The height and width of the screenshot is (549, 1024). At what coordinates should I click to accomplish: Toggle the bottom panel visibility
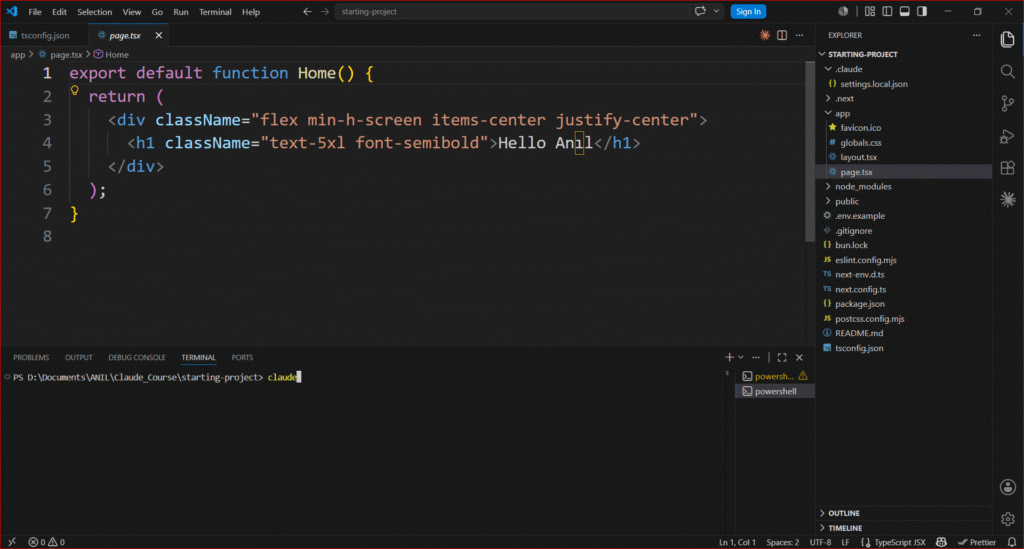pyautogui.click(x=904, y=11)
